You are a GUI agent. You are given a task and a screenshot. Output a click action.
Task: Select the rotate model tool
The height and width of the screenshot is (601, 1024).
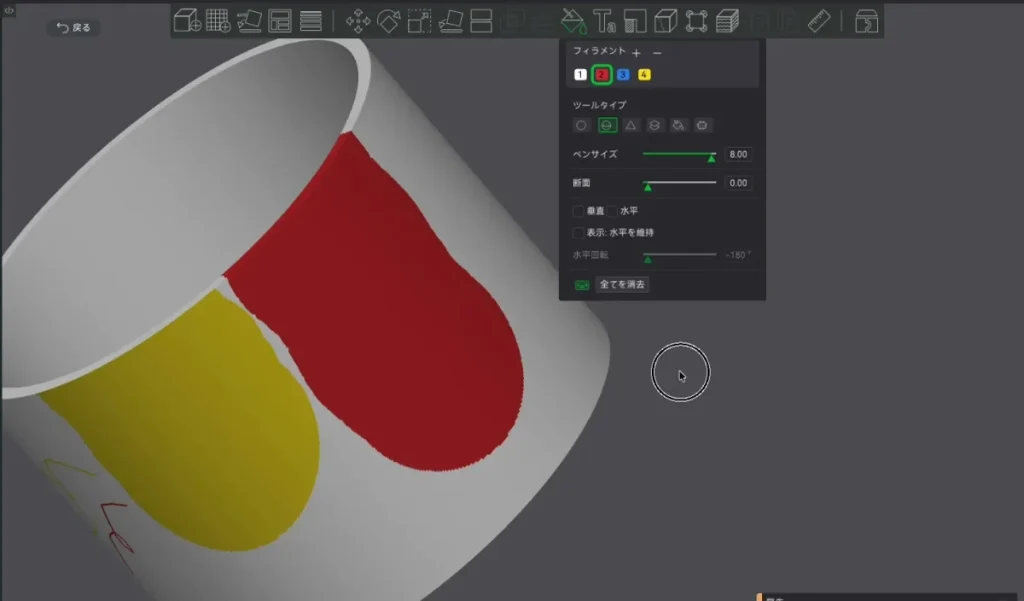click(x=389, y=21)
